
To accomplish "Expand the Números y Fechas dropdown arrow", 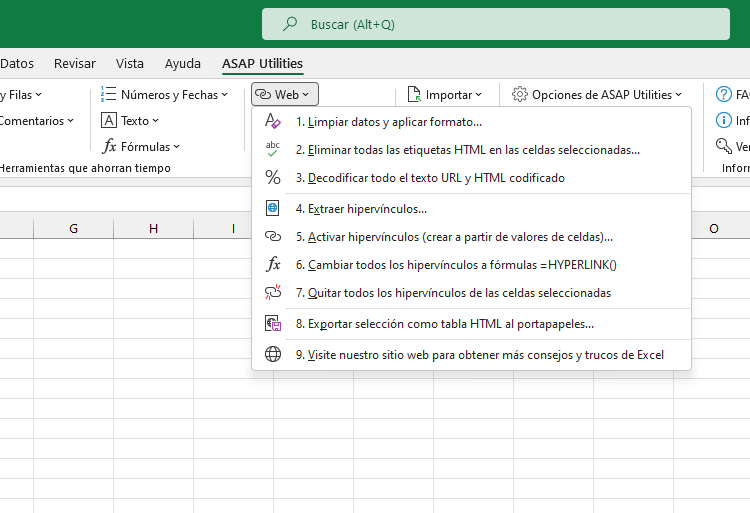I will (x=224, y=95).
